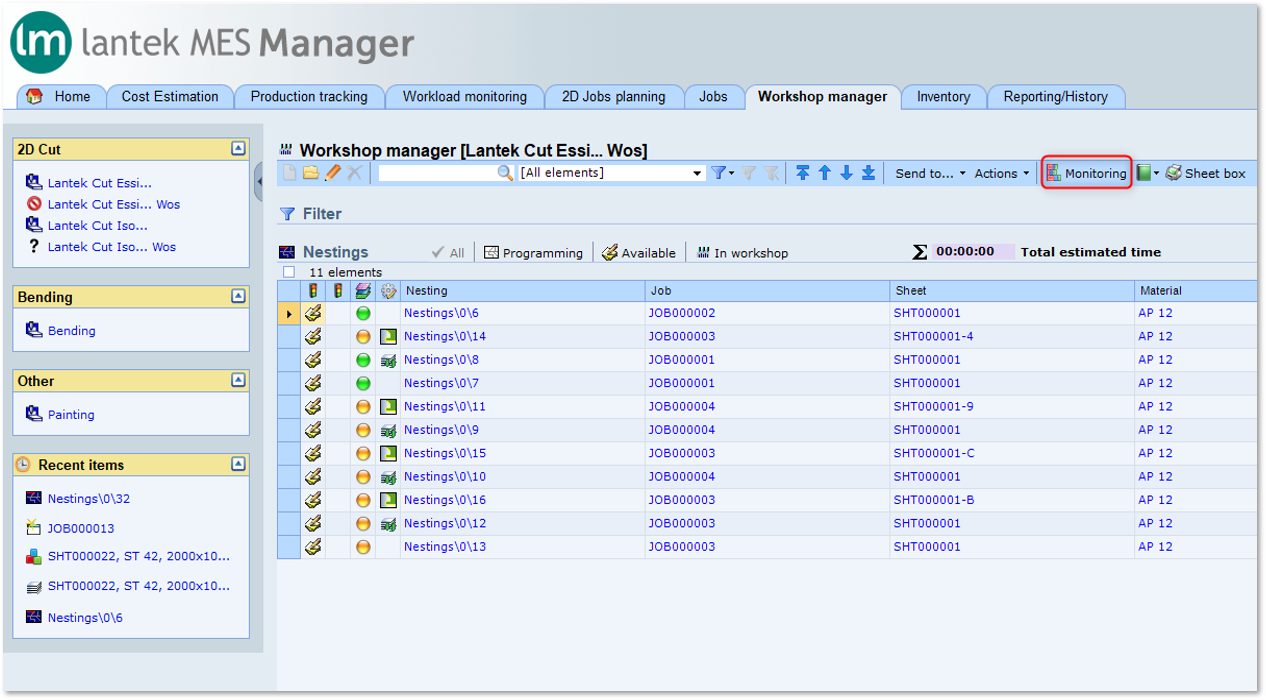Open sheet SHT000001-4 link

point(934,337)
